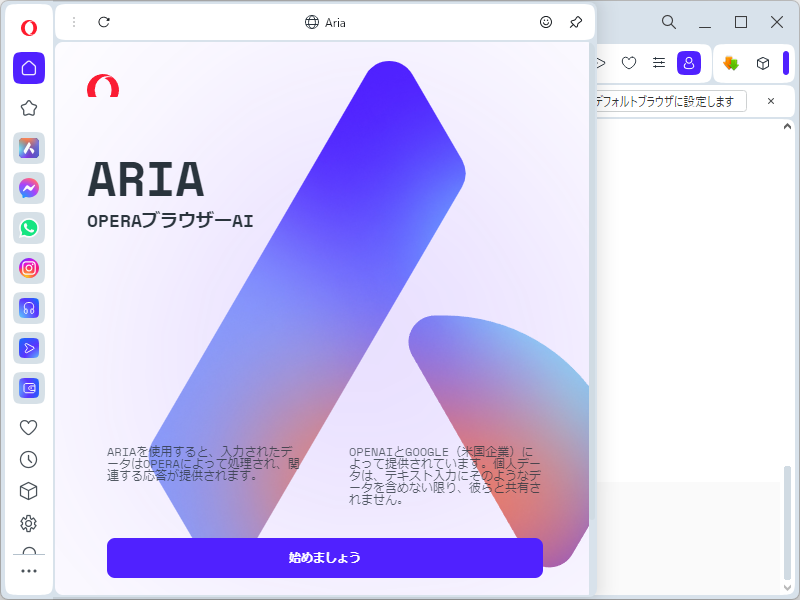800x600 pixels.
Task: Reload the Aria page
Action: click(x=104, y=21)
